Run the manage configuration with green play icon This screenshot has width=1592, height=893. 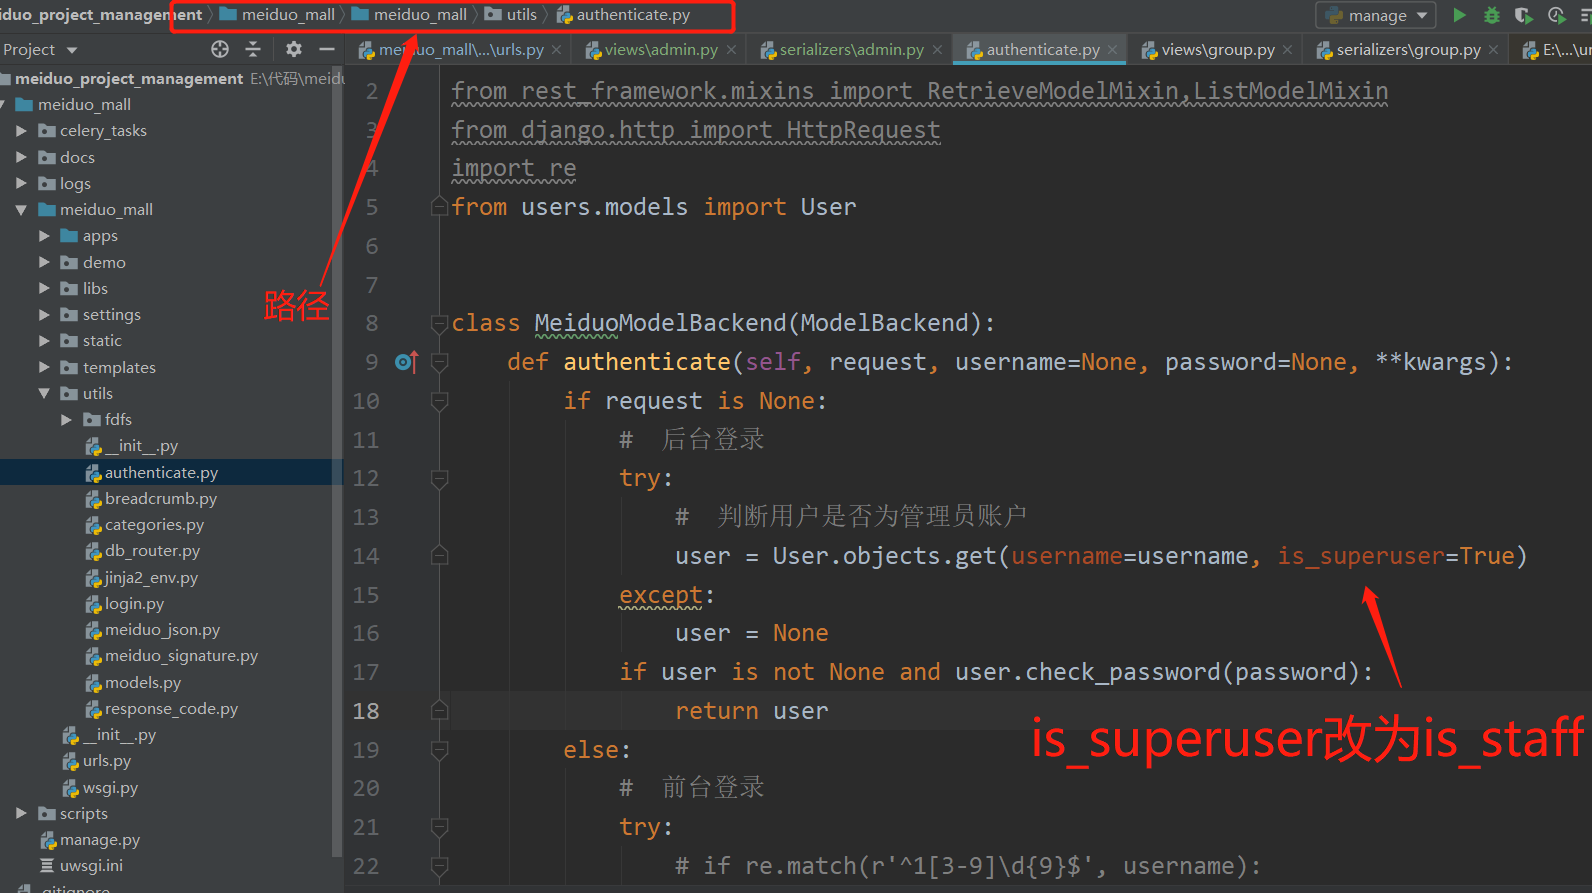coord(1459,15)
